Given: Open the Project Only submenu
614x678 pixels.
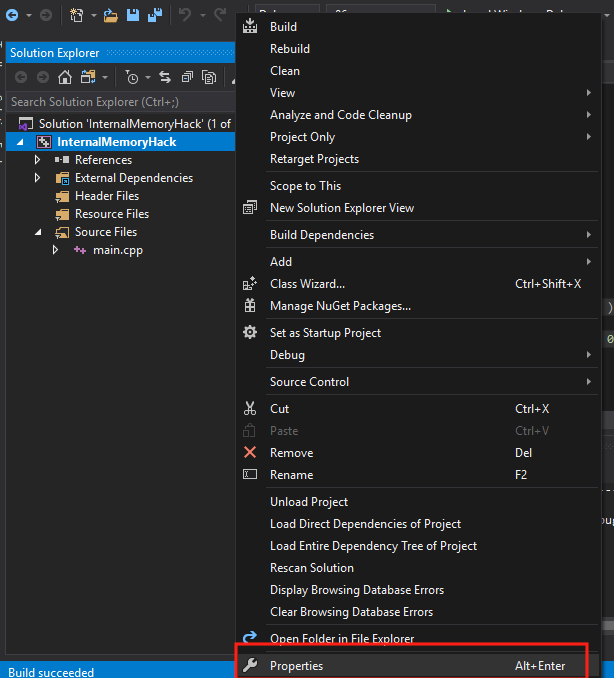Looking at the screenshot, I should (302, 137).
